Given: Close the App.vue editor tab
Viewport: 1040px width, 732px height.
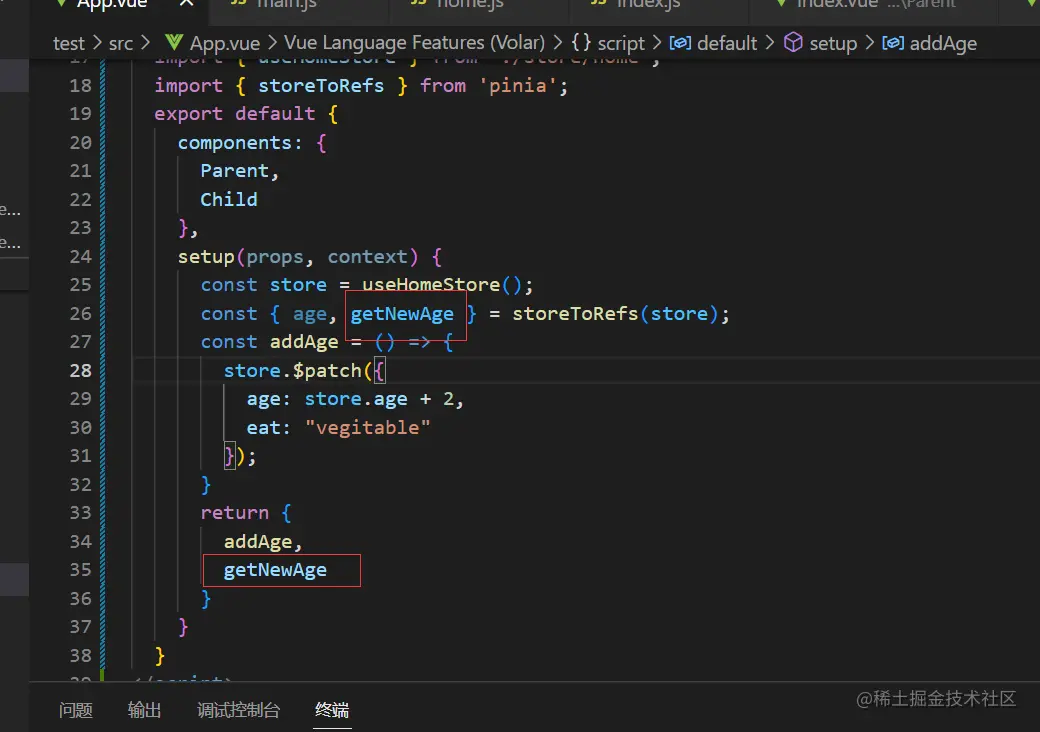Looking at the screenshot, I should (186, 3).
